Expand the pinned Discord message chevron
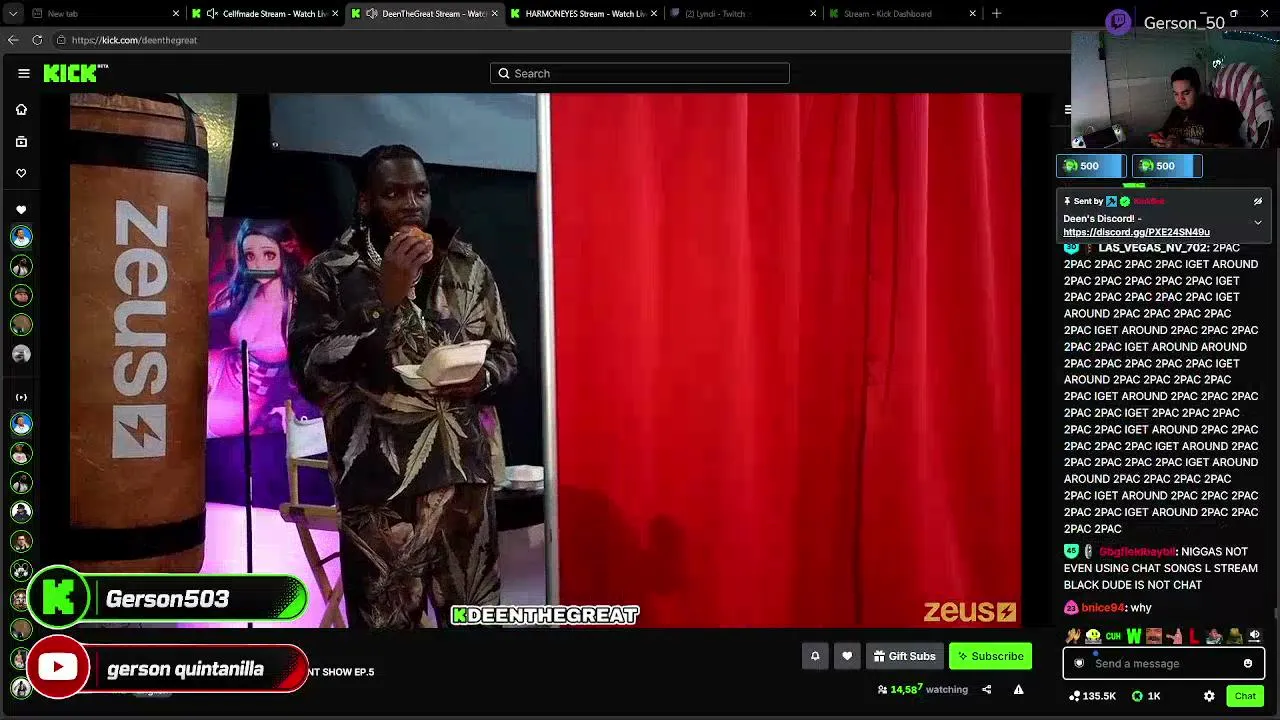 click(x=1258, y=222)
